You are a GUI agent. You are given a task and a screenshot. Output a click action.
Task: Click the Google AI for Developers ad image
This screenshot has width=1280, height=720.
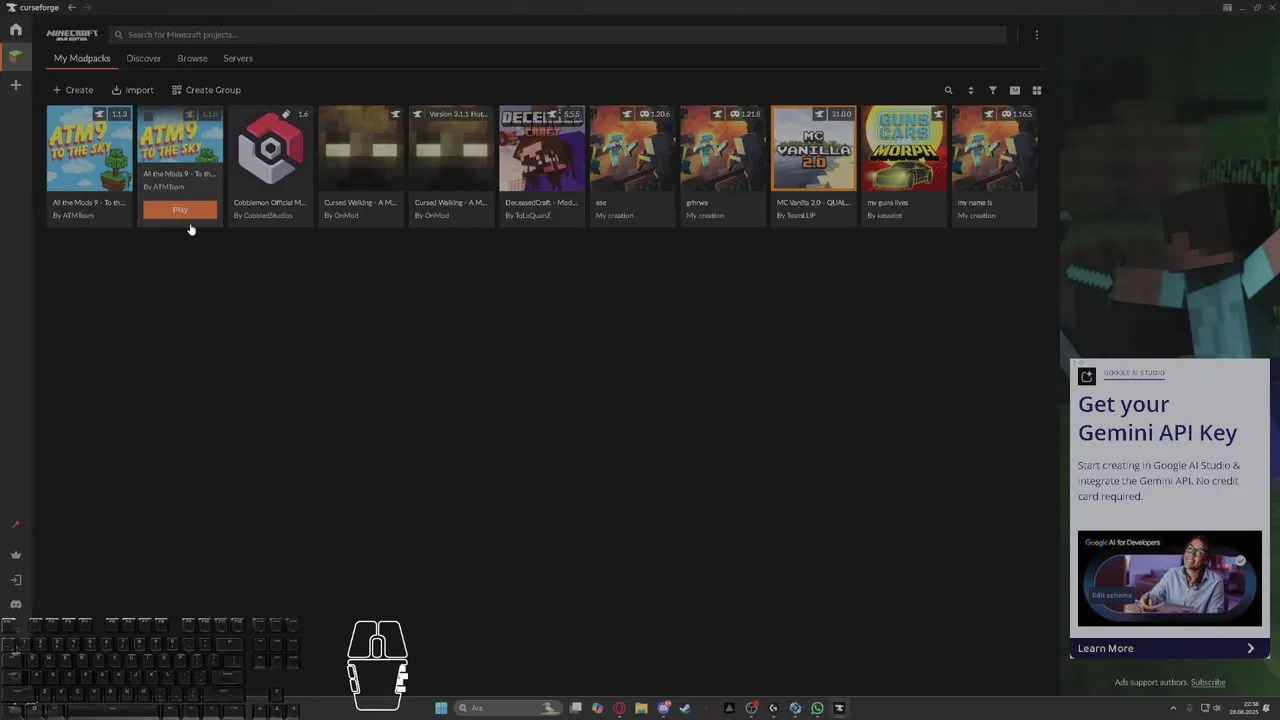click(1169, 578)
